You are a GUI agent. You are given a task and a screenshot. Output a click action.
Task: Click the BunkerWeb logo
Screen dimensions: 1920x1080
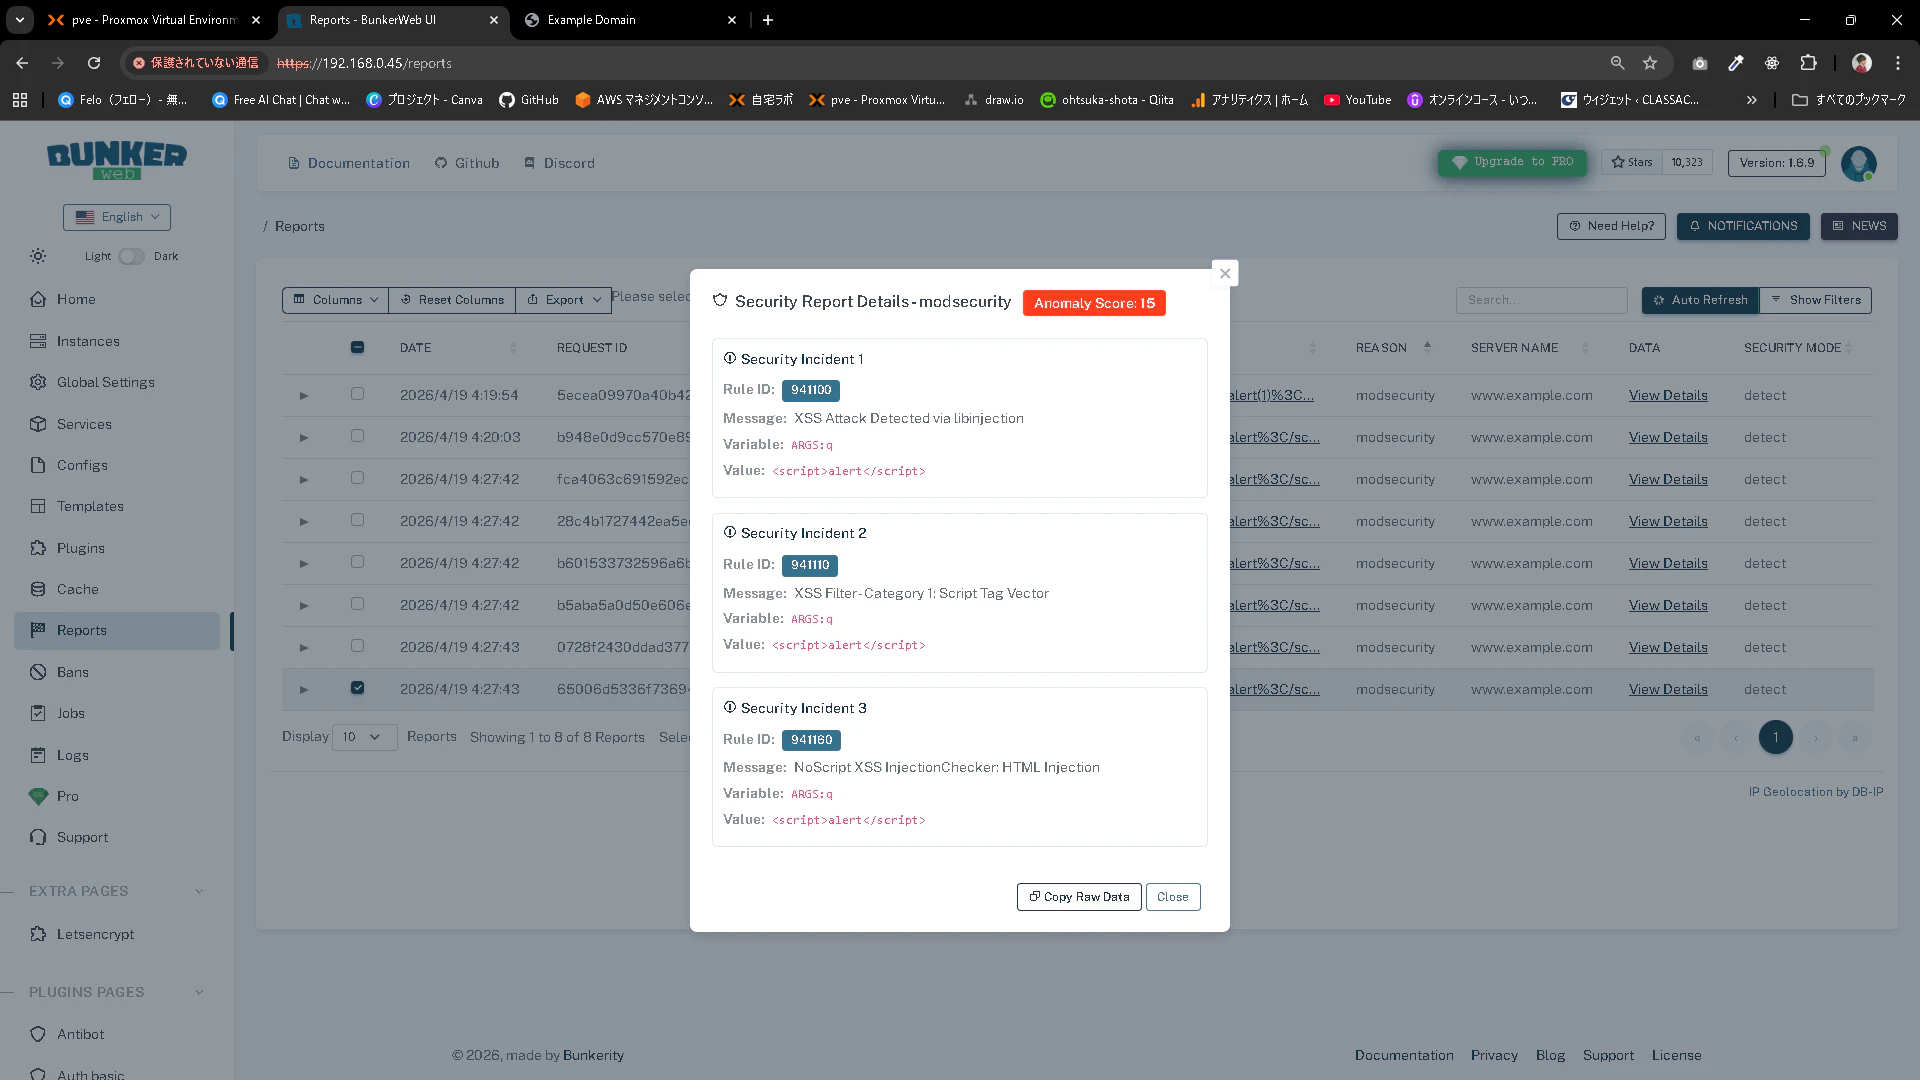117,160
